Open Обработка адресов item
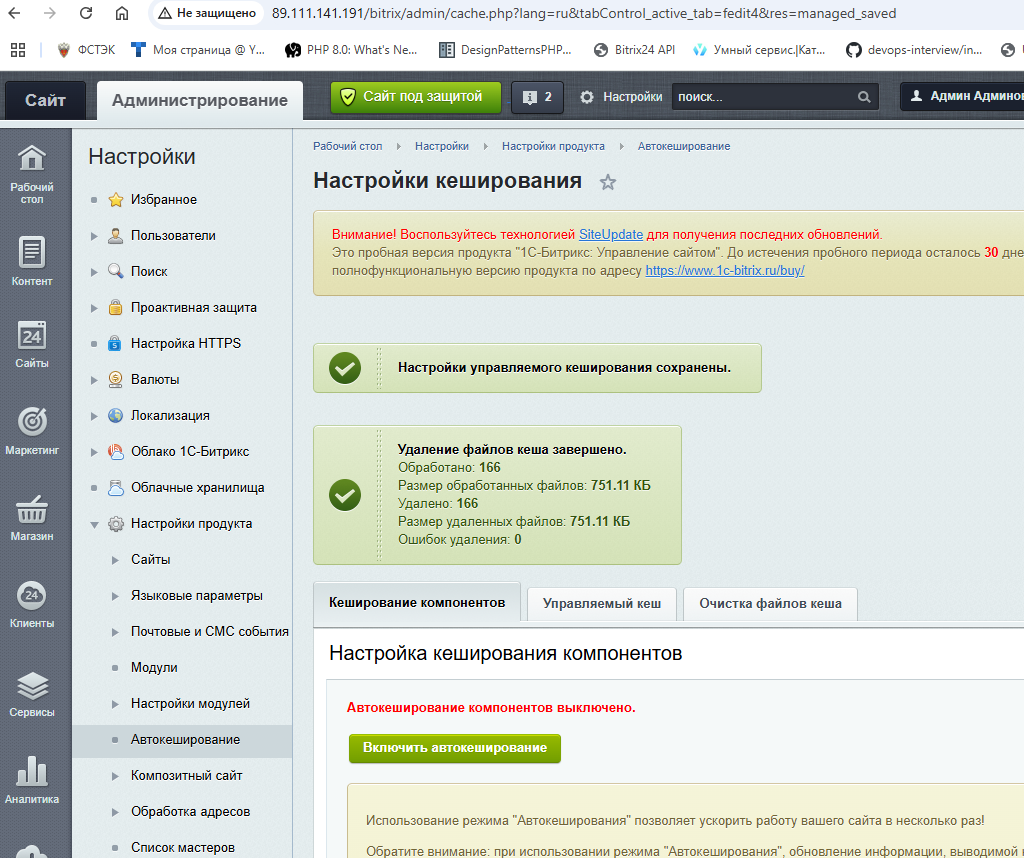The height and width of the screenshot is (858, 1024). pos(190,812)
